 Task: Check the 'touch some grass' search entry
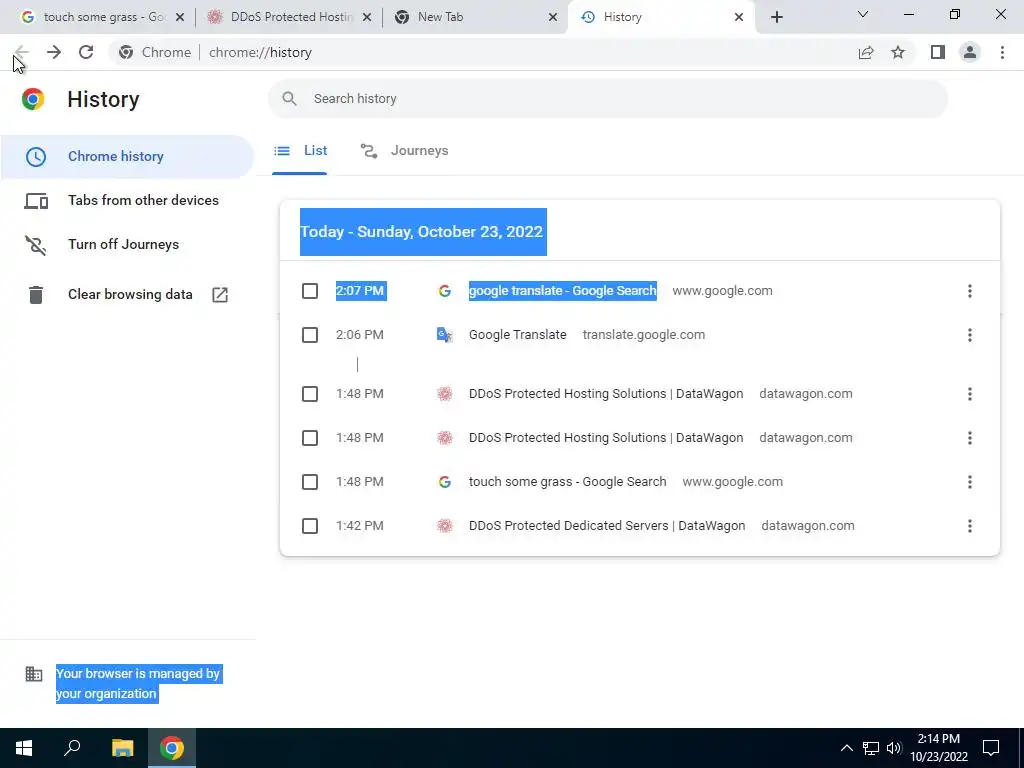click(310, 482)
